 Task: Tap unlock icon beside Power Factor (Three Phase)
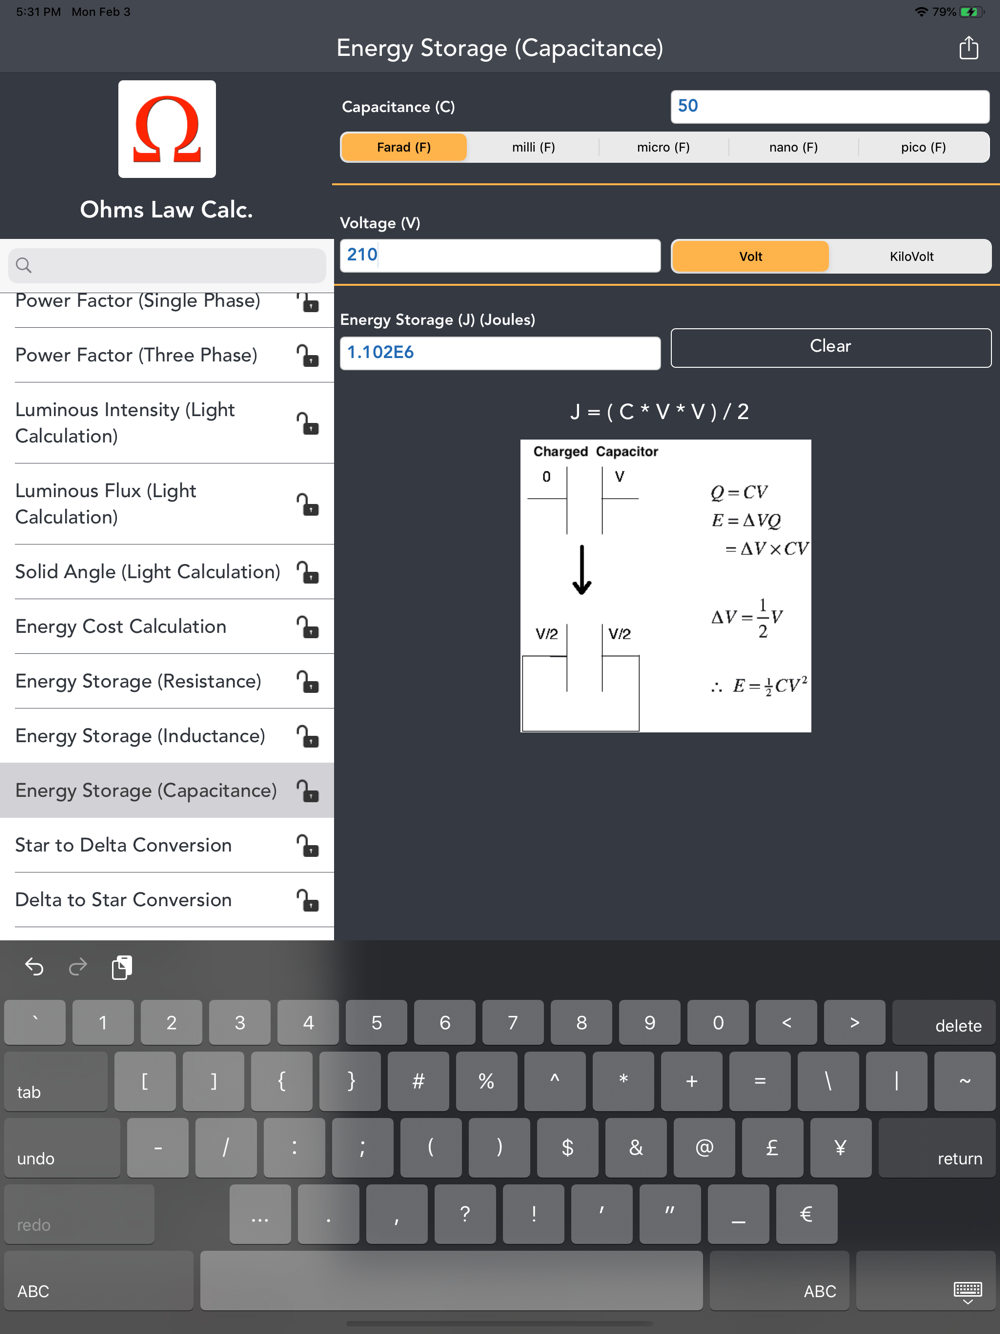[x=308, y=356]
